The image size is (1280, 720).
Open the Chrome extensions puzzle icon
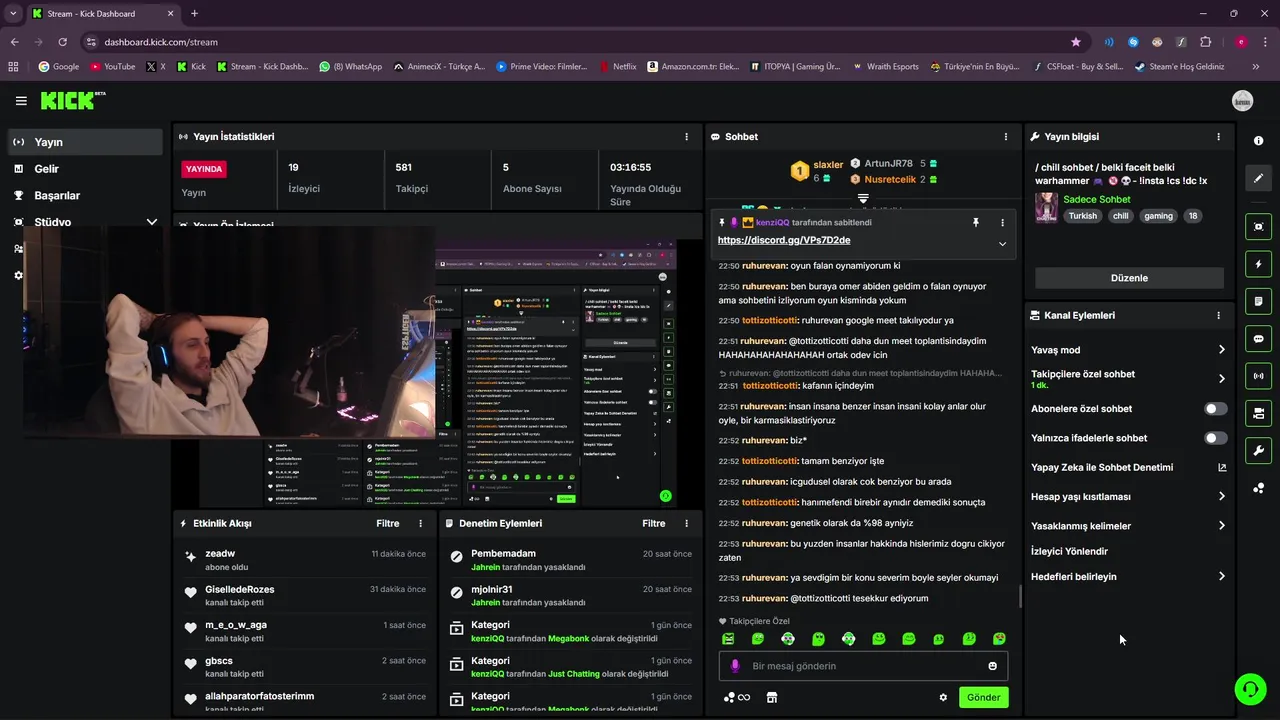pos(1205,42)
